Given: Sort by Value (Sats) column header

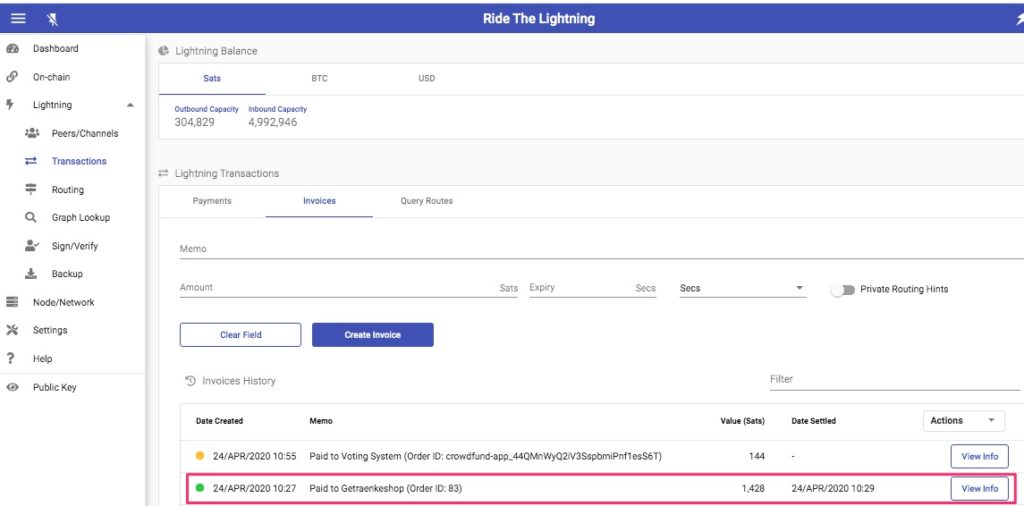Looking at the screenshot, I should [x=743, y=421].
